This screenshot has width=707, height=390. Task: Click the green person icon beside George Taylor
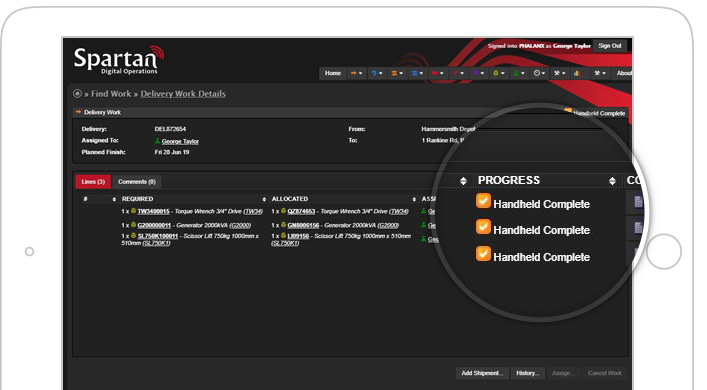pyautogui.click(x=157, y=141)
